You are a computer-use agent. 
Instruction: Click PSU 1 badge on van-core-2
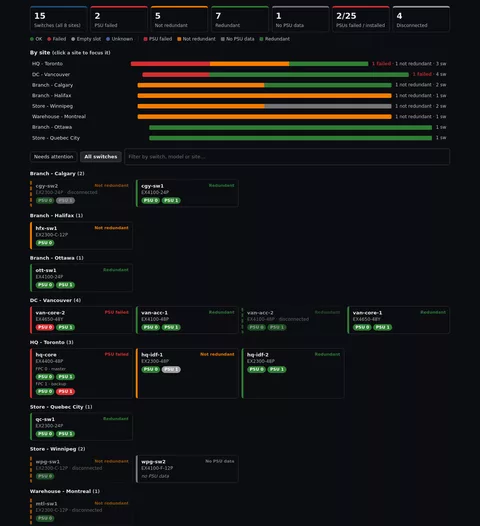[65, 327]
